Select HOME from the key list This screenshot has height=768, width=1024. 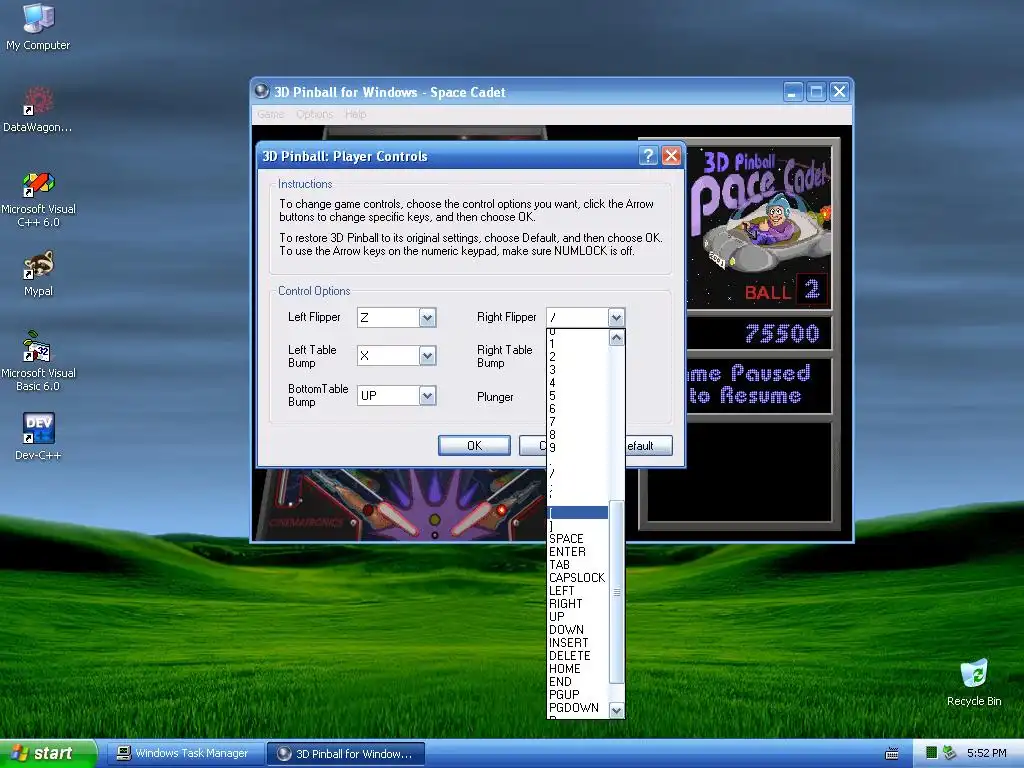click(577, 669)
